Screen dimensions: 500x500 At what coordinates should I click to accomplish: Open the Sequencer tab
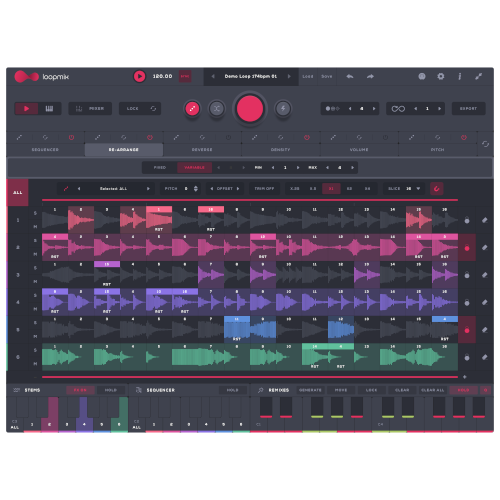(45, 150)
